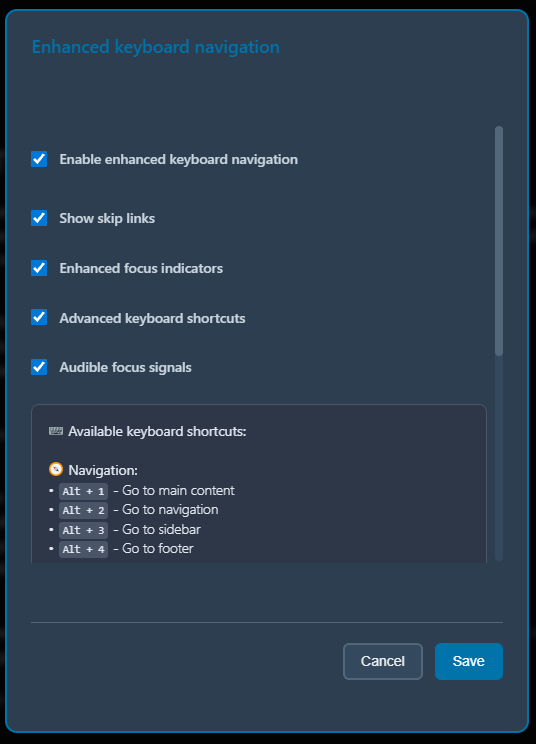
Task: Click the 'Show skip links' label text
Action: pyautogui.click(x=107, y=218)
